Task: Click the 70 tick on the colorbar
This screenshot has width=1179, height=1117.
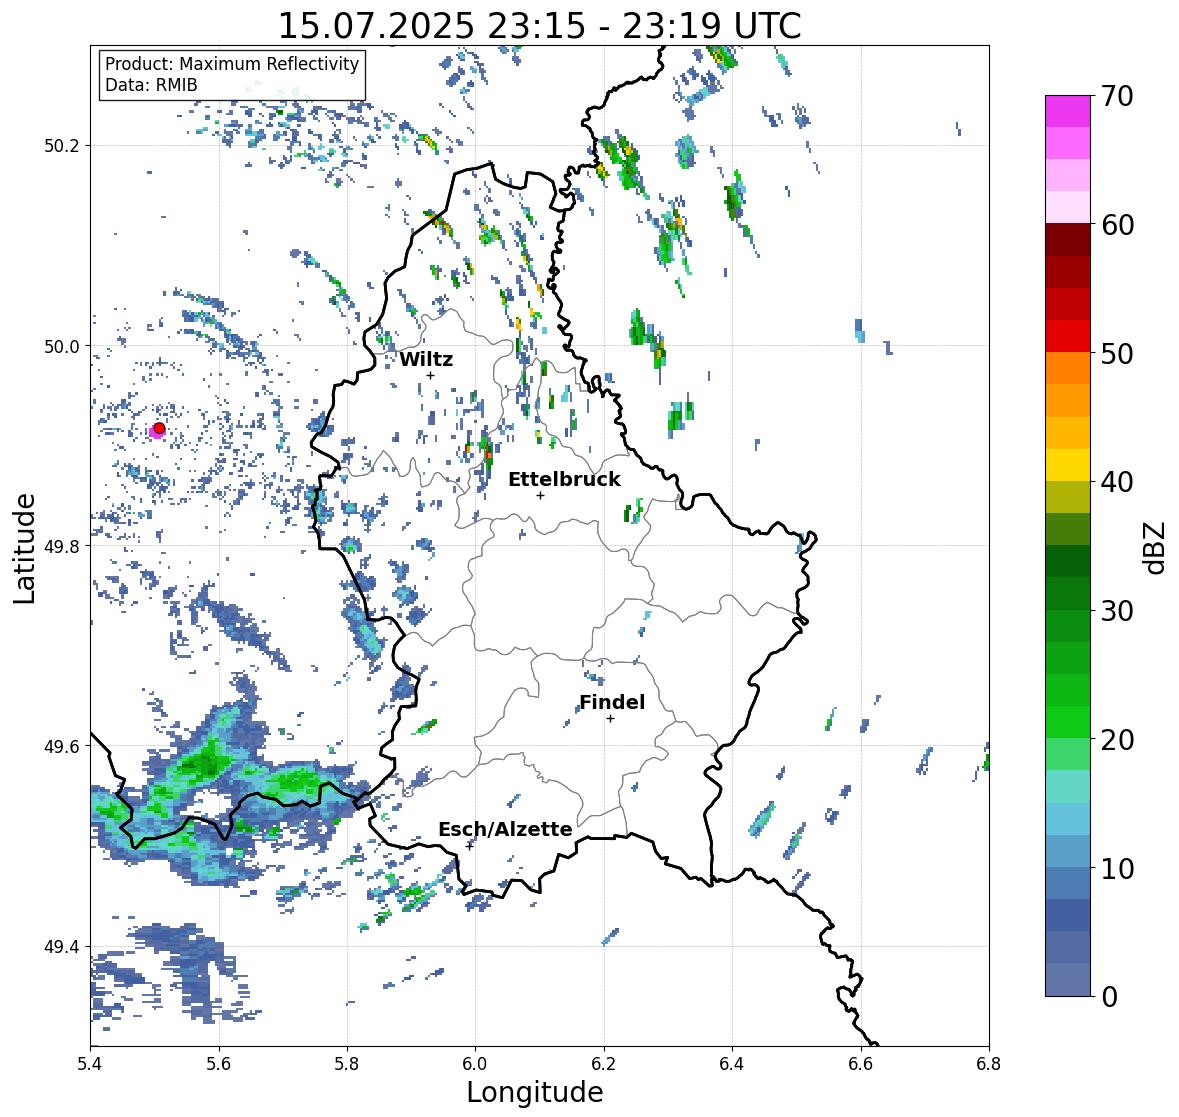Action: 1117,96
